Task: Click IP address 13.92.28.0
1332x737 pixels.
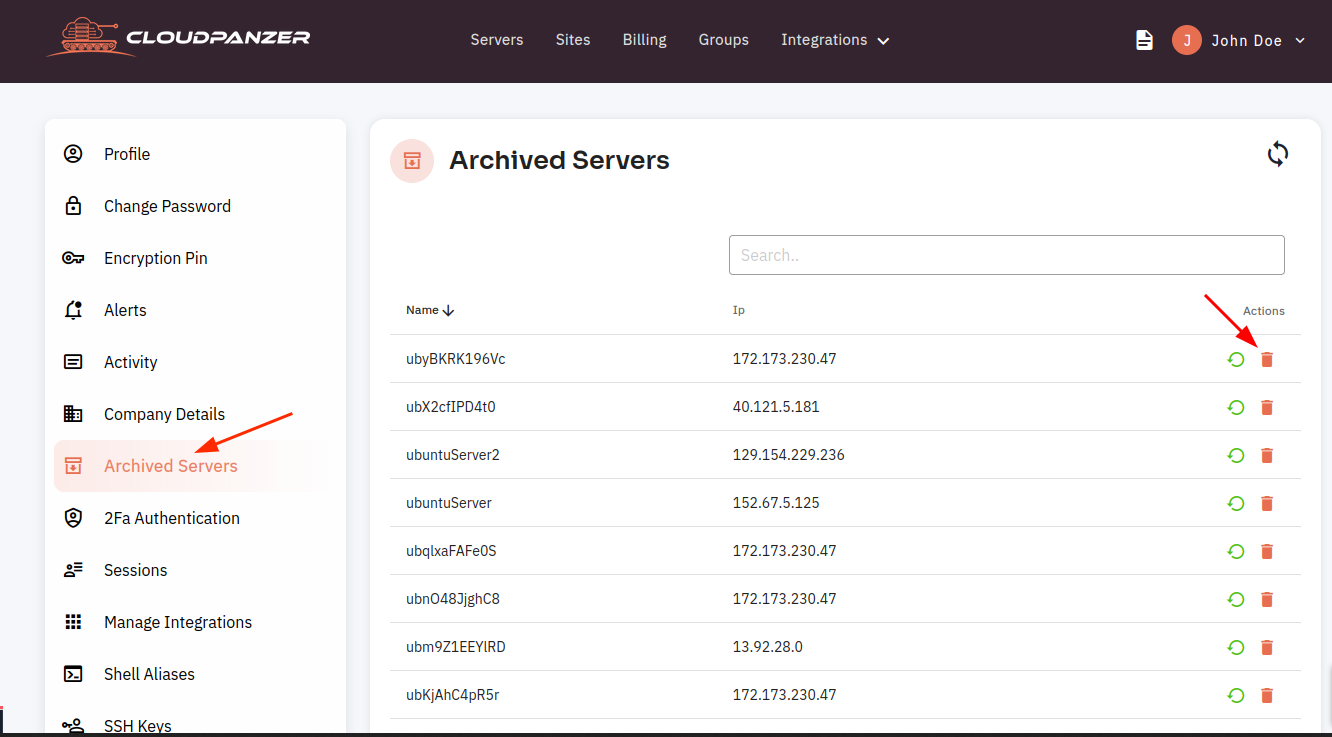Action: click(x=768, y=647)
